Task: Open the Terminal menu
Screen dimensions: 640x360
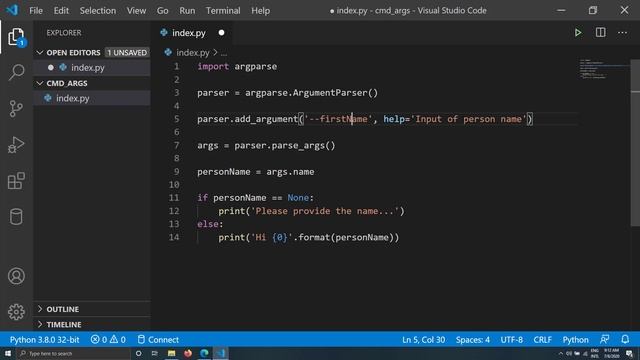Action: tap(223, 10)
